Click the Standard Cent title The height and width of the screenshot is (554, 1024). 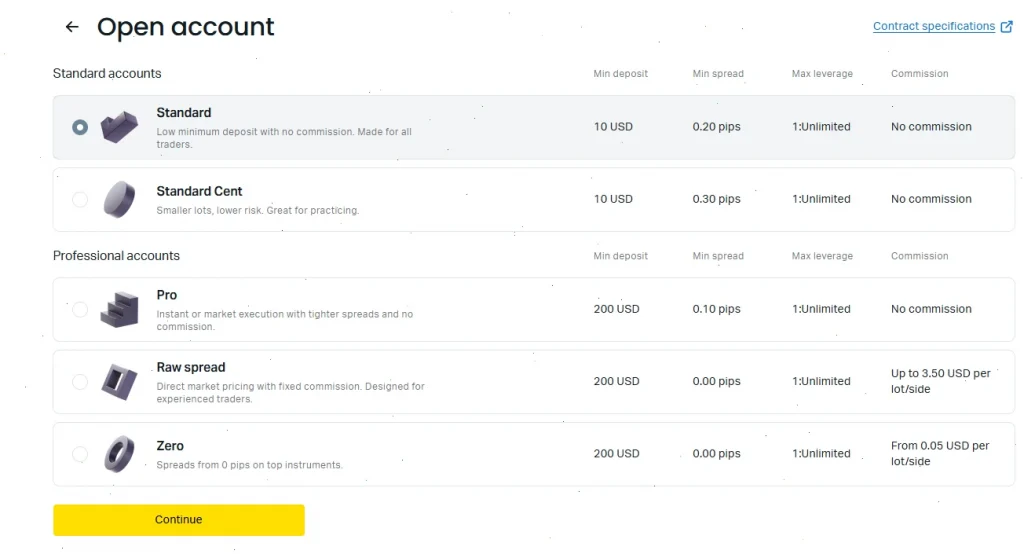click(199, 191)
